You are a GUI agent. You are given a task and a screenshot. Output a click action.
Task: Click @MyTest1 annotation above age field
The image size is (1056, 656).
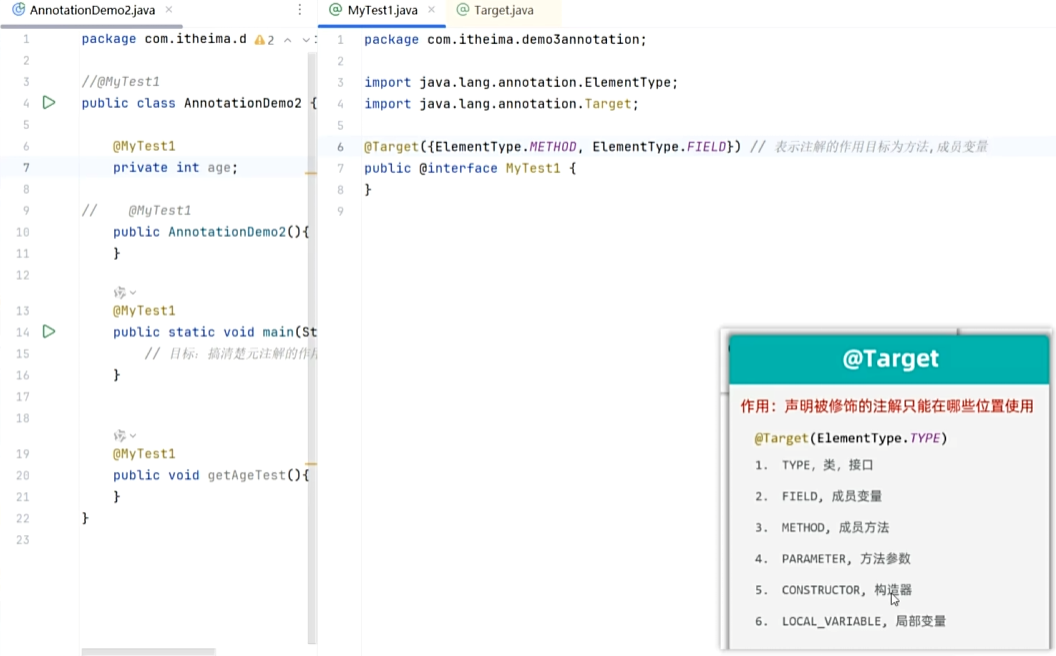pos(144,146)
